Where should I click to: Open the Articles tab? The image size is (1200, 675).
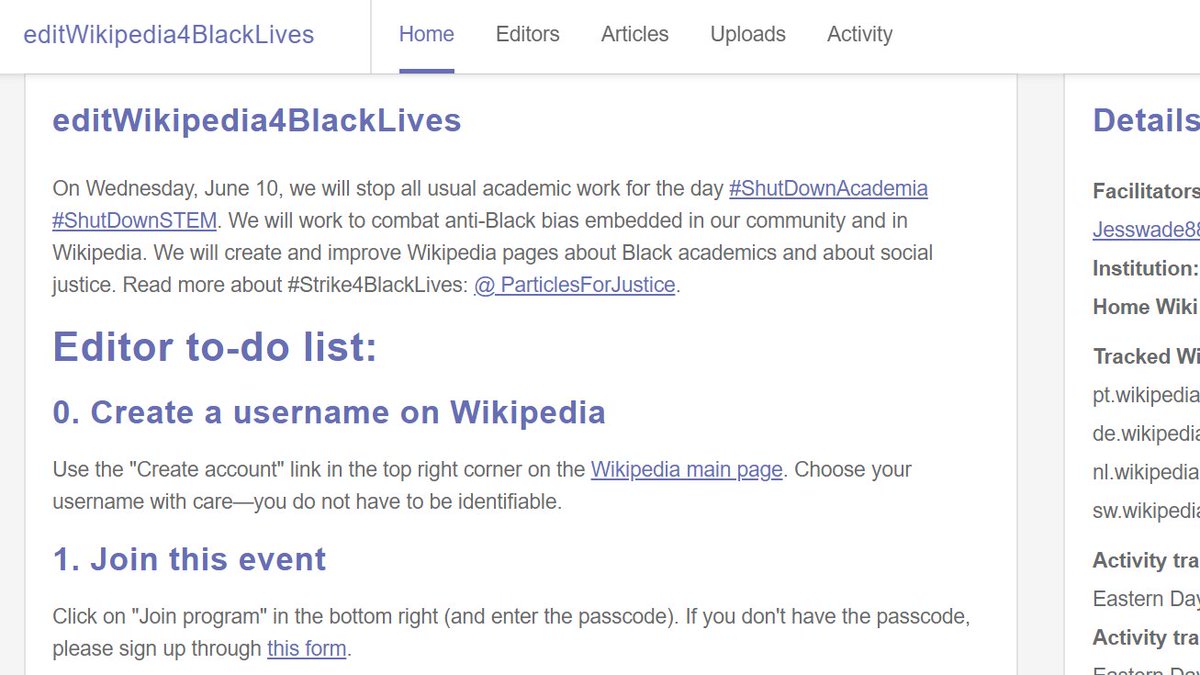click(x=635, y=34)
